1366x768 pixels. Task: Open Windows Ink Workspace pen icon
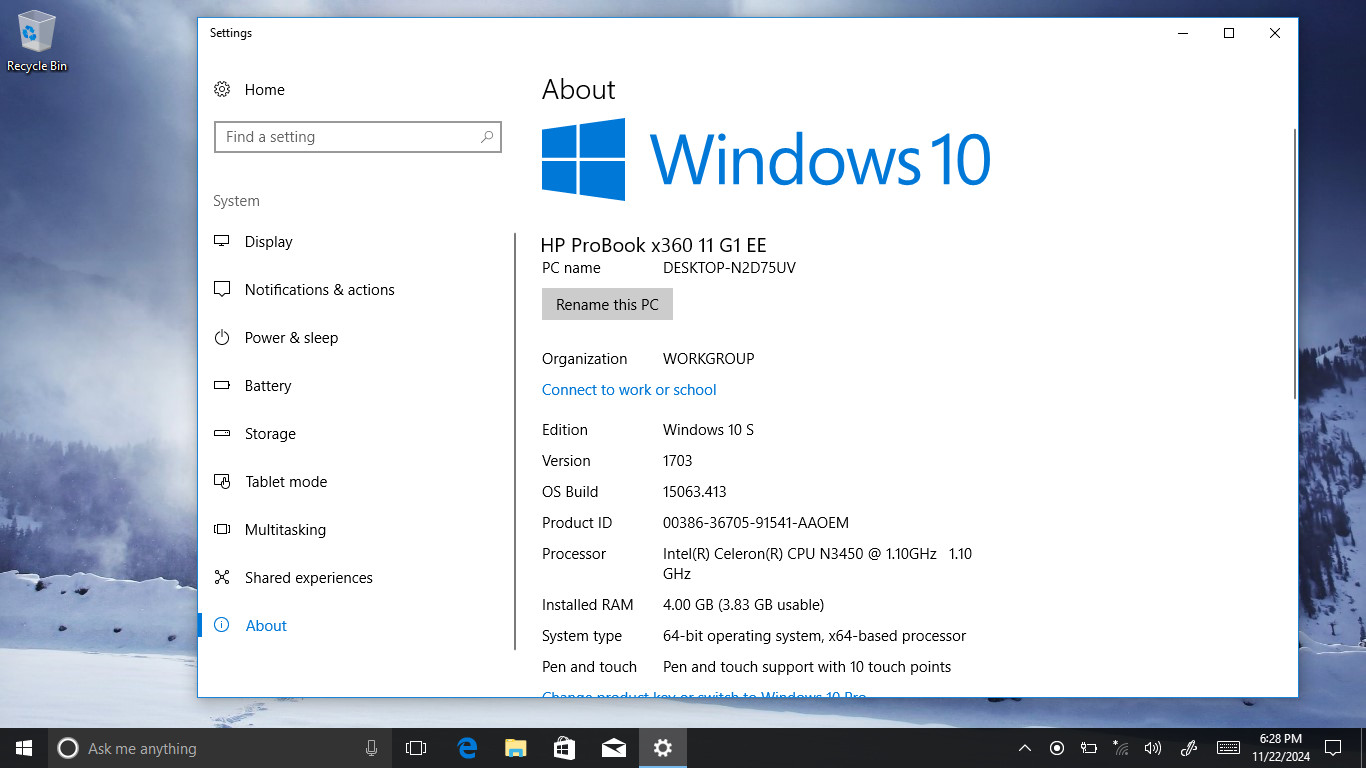point(1189,748)
